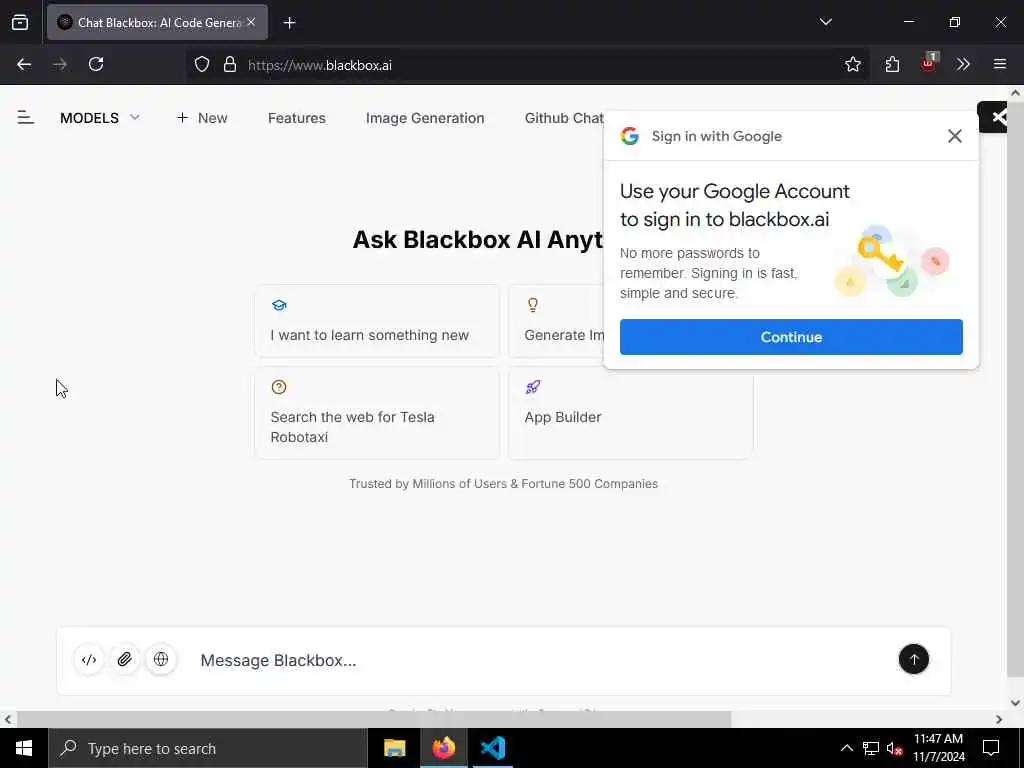This screenshot has height=768, width=1024.
Task: Open the Extensions puzzle icon
Action: tap(892, 64)
